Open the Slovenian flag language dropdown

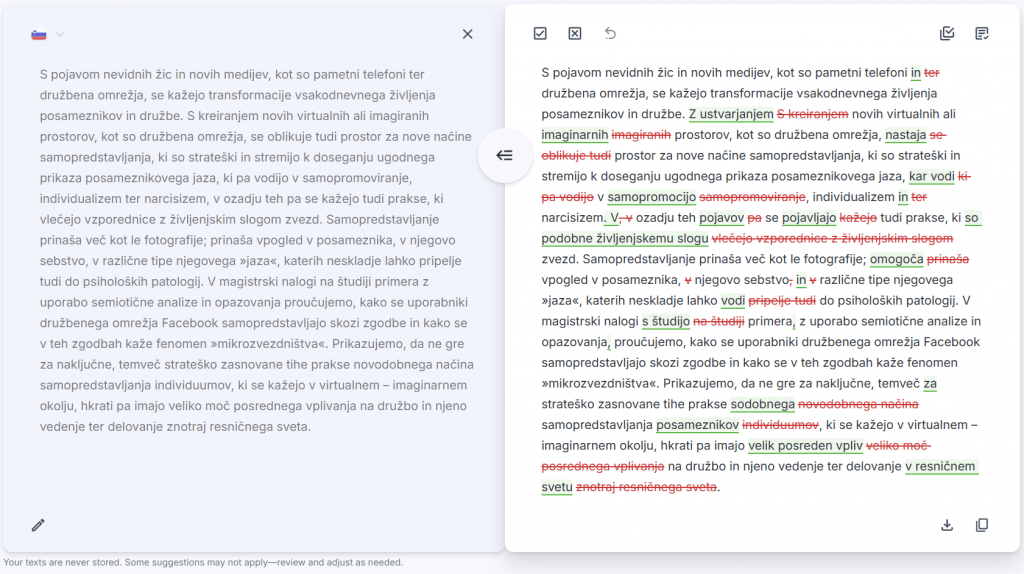point(47,35)
